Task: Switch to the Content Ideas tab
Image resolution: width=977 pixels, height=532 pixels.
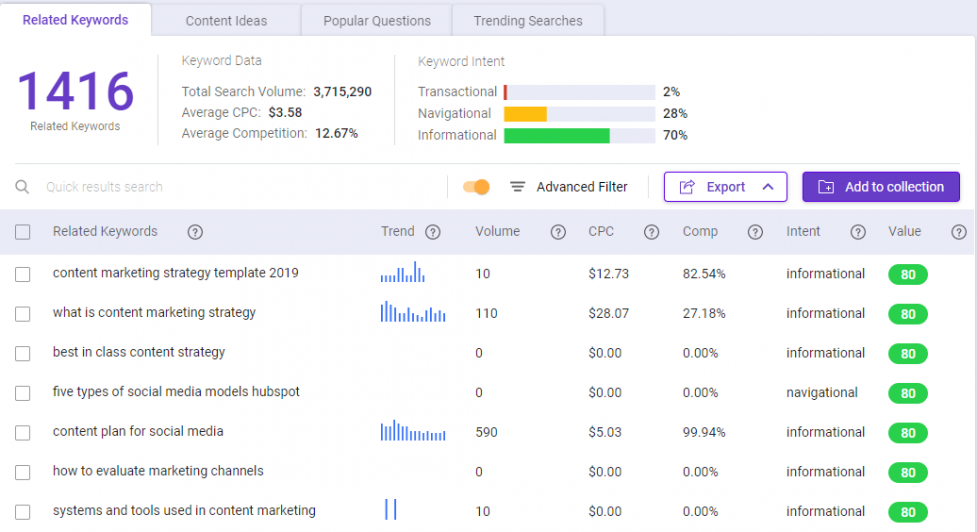Action: pyautogui.click(x=226, y=21)
